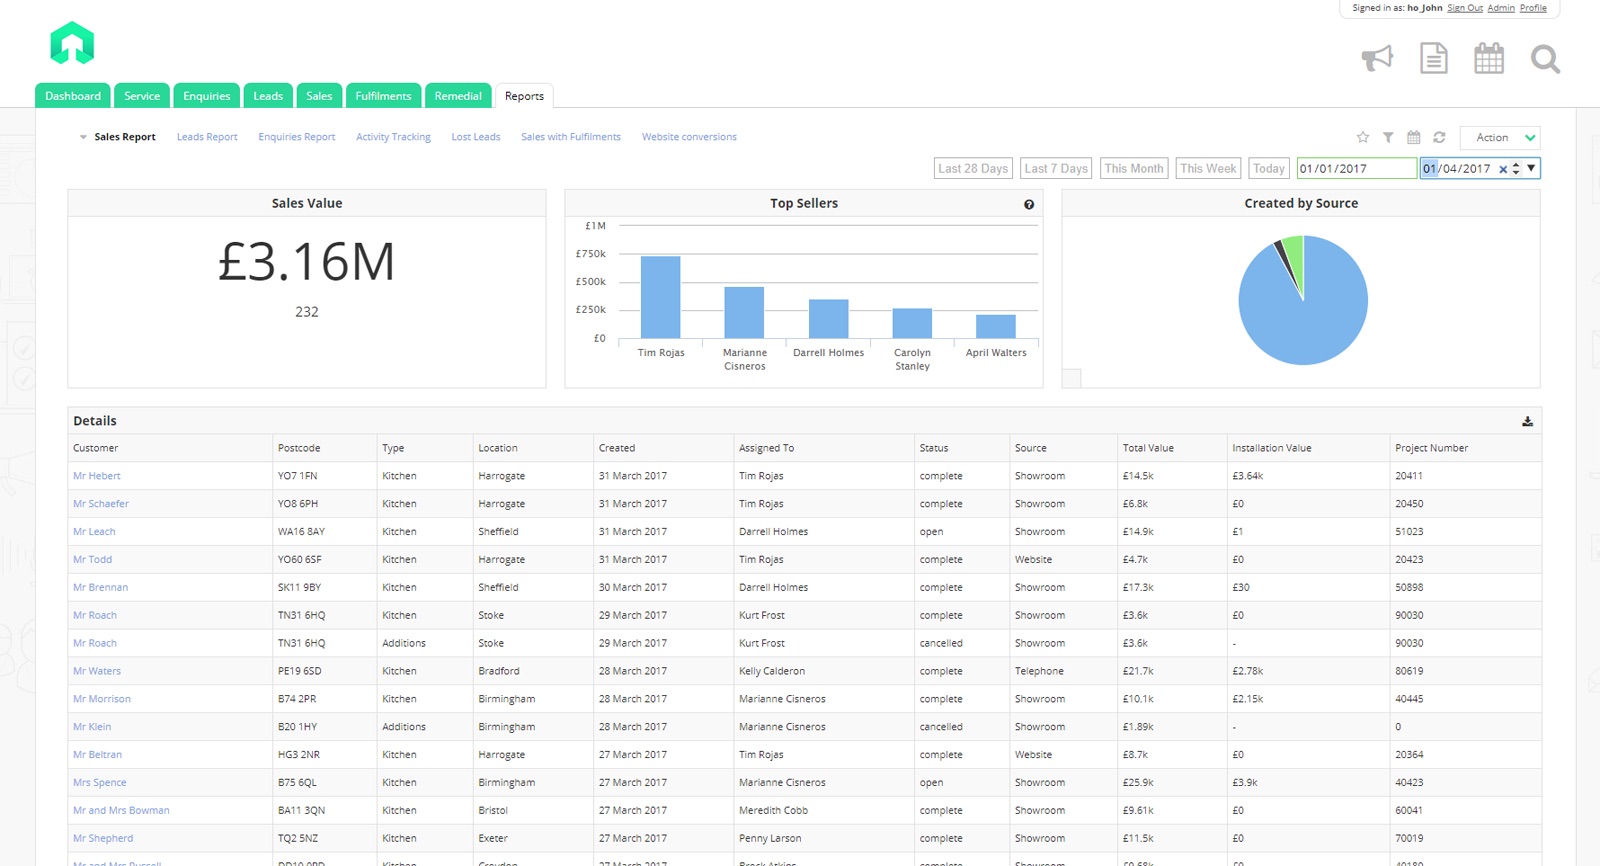The image size is (1600, 866).
Task: Click the small calendar icon by filter
Action: (x=1413, y=137)
